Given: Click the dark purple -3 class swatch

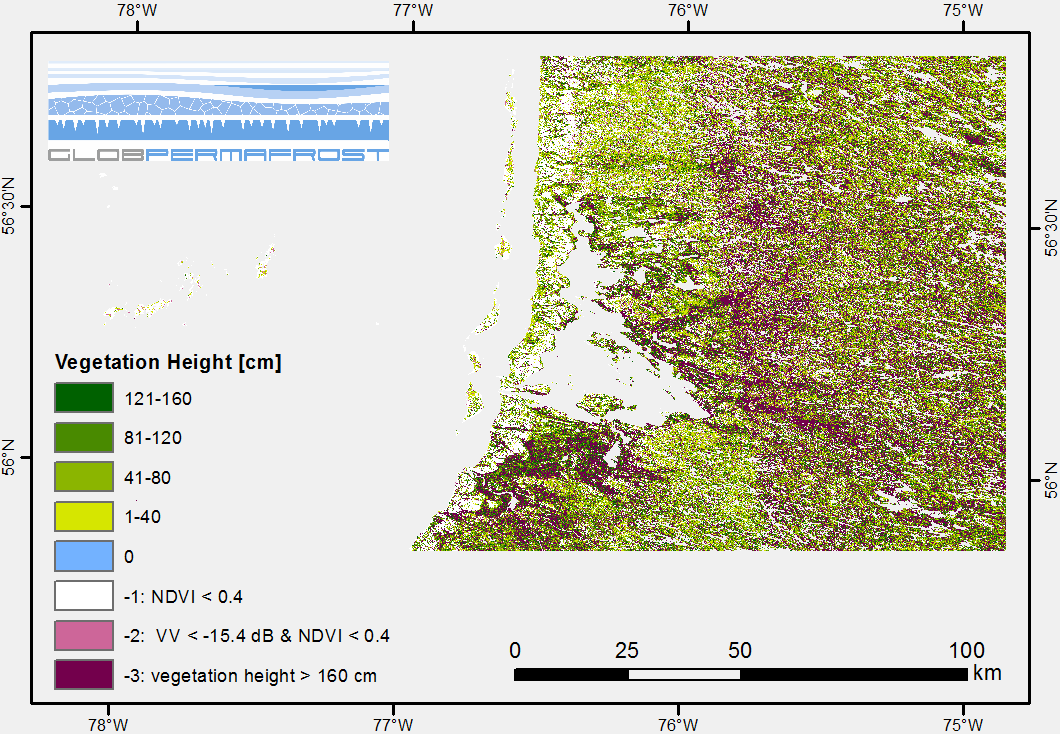Looking at the screenshot, I should coord(84,675).
